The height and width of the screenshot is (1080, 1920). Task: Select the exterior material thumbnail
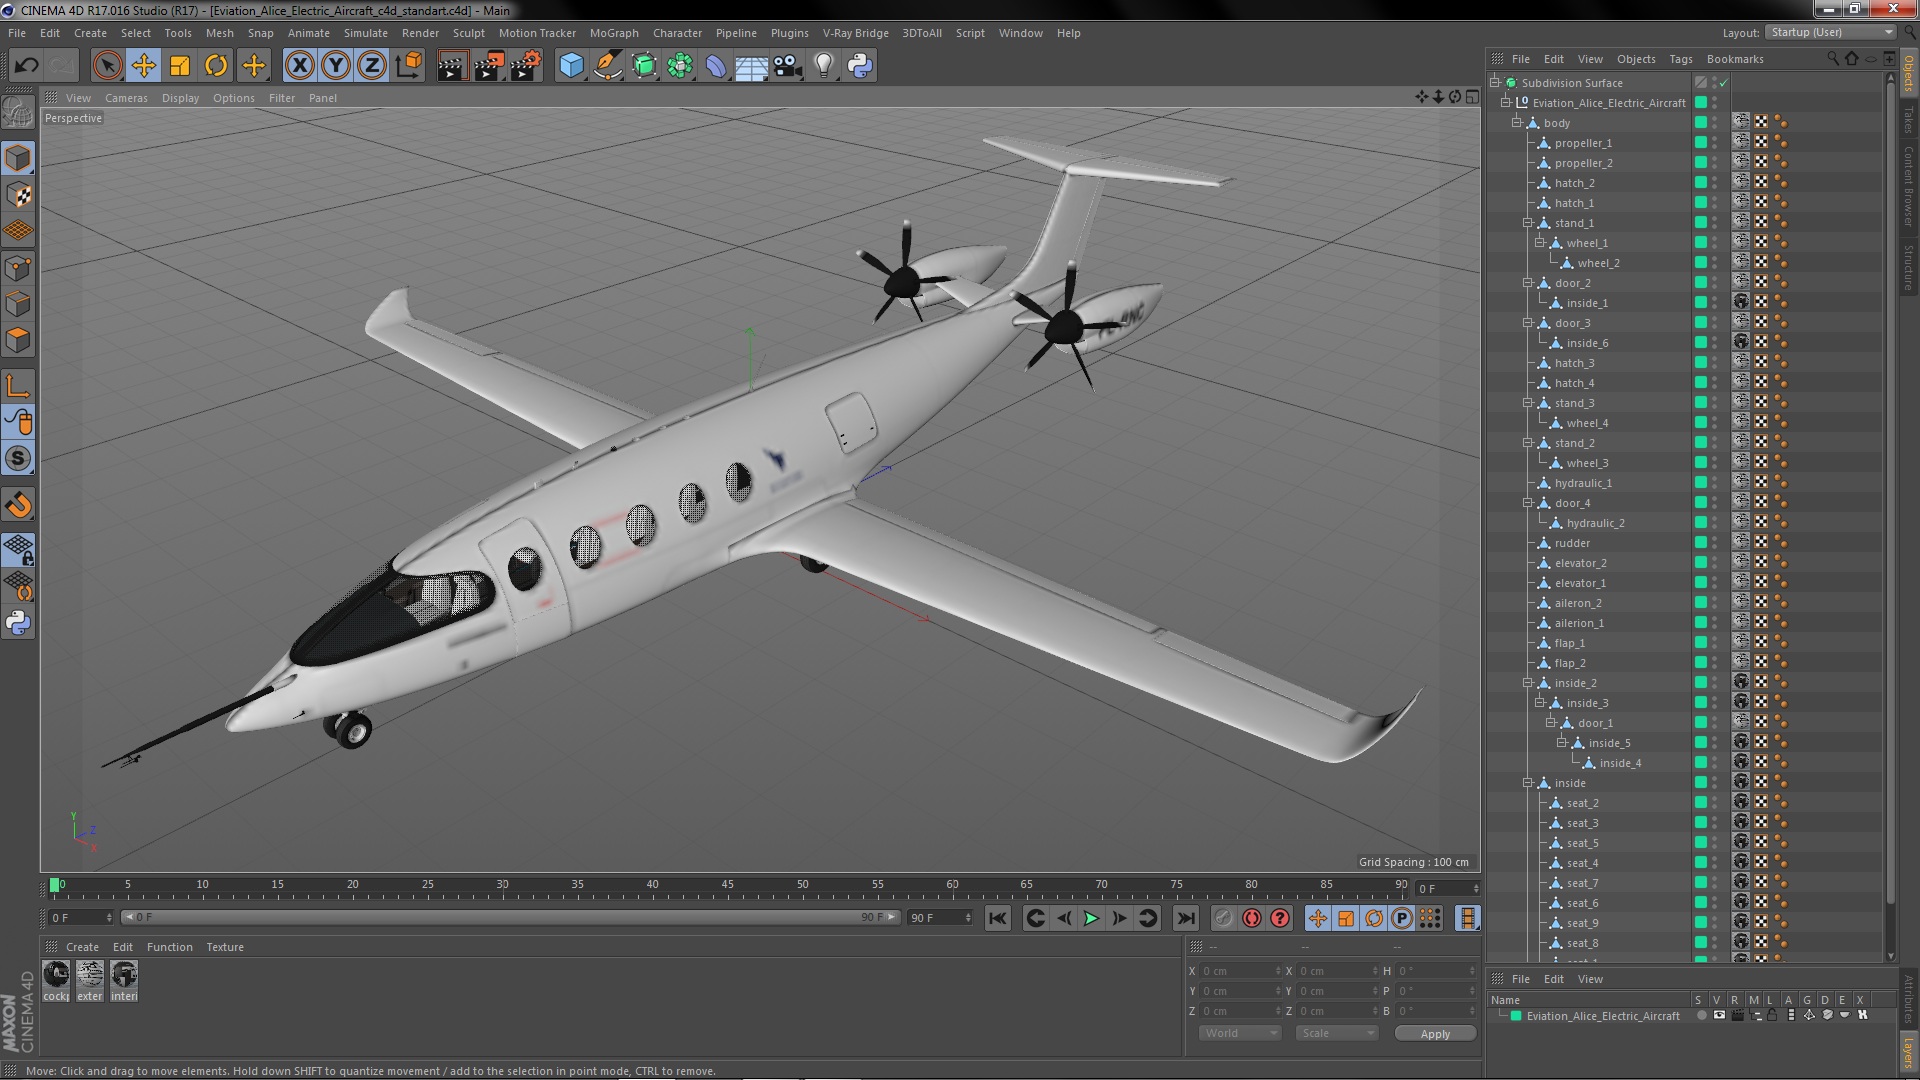click(90, 981)
